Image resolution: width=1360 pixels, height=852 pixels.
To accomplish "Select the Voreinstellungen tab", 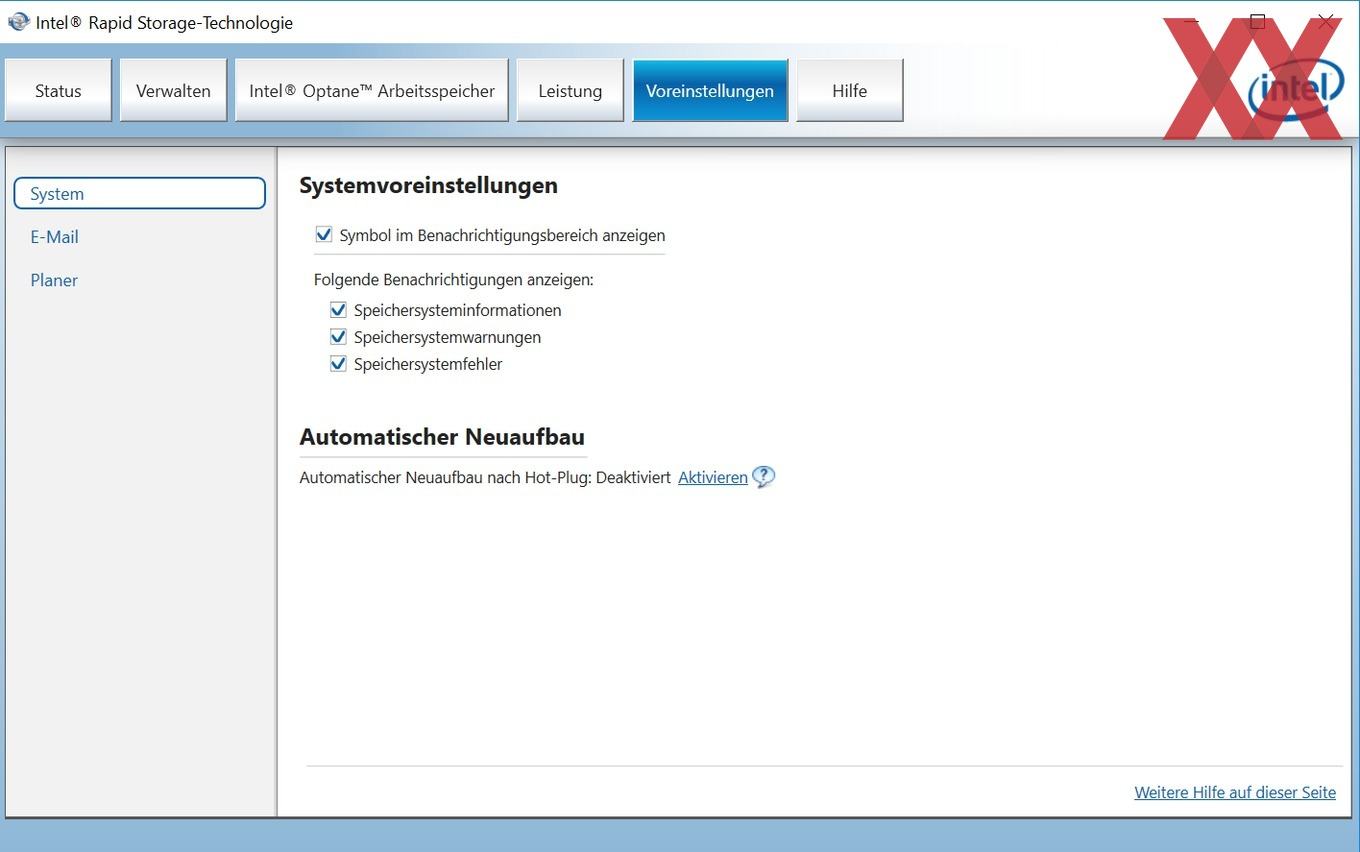I will click(710, 90).
